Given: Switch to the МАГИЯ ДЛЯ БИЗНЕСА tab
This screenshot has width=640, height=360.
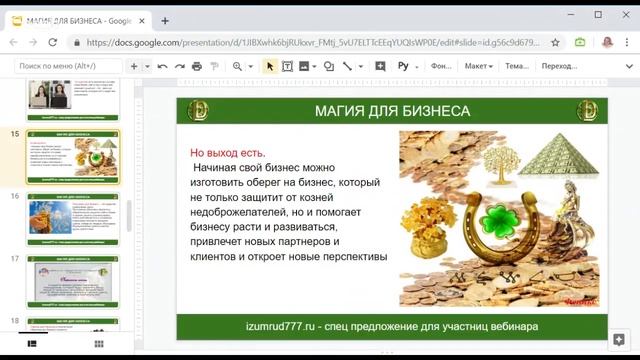Looking at the screenshot, I should pos(78,21).
